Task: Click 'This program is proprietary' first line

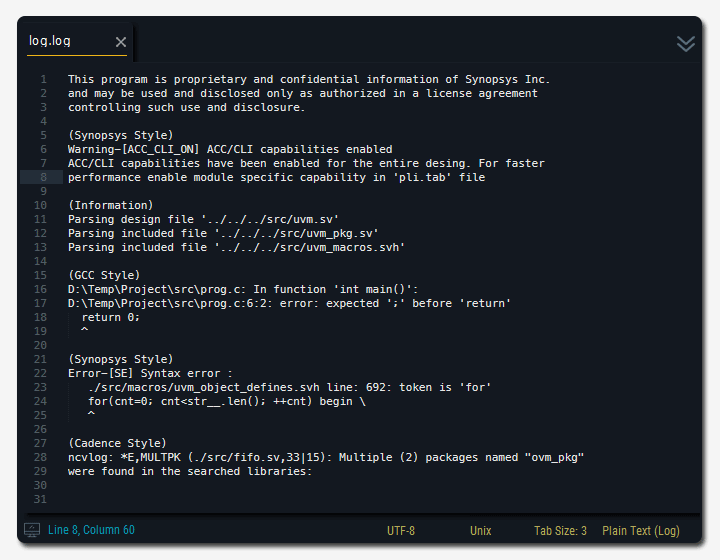Action: click(309, 79)
